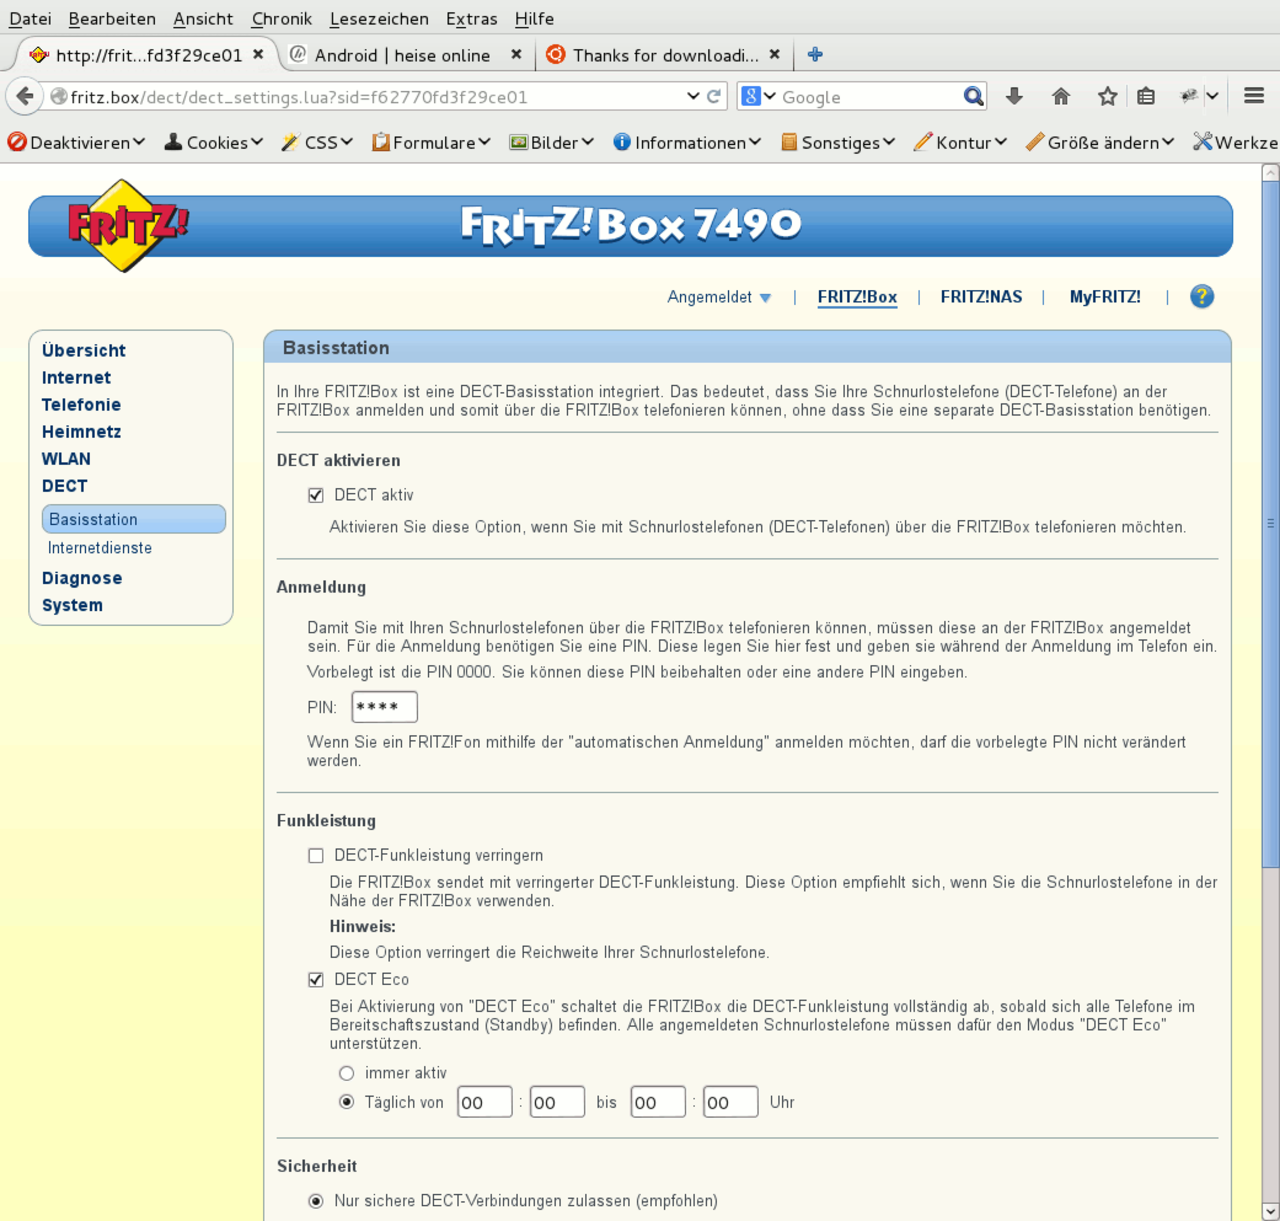The image size is (1280, 1221).
Task: Open WLAN in the sidebar
Action: pos(66,459)
